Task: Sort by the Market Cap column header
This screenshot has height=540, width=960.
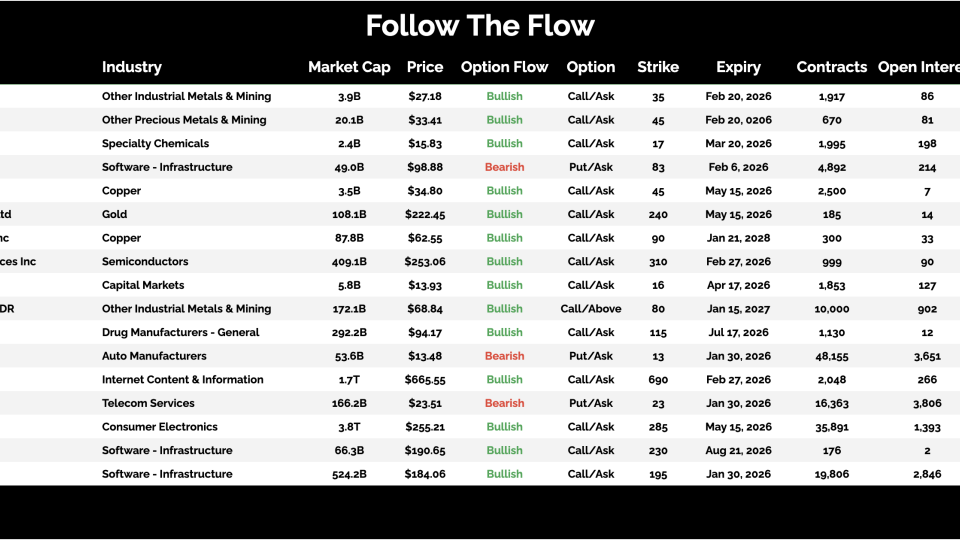Action: tap(349, 67)
